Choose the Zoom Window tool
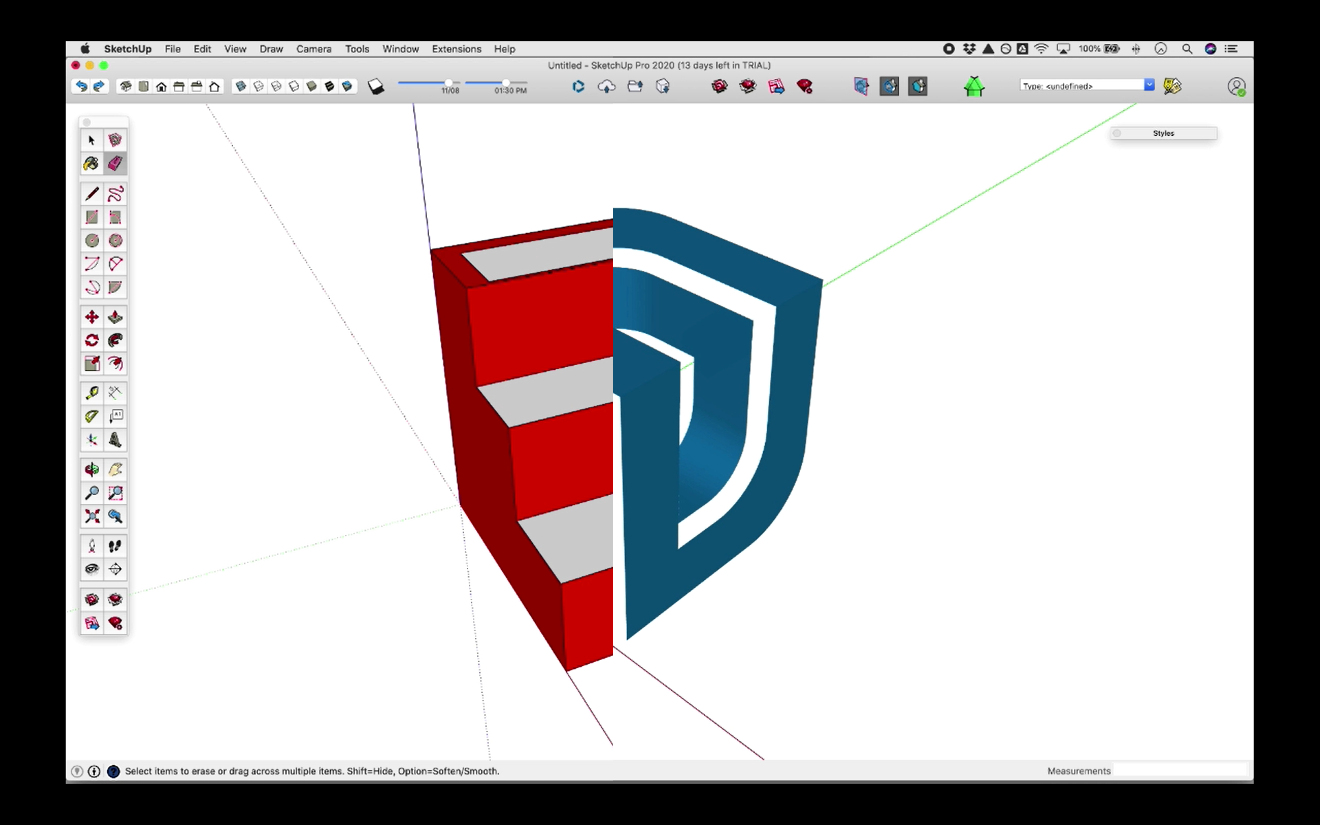 (115, 493)
